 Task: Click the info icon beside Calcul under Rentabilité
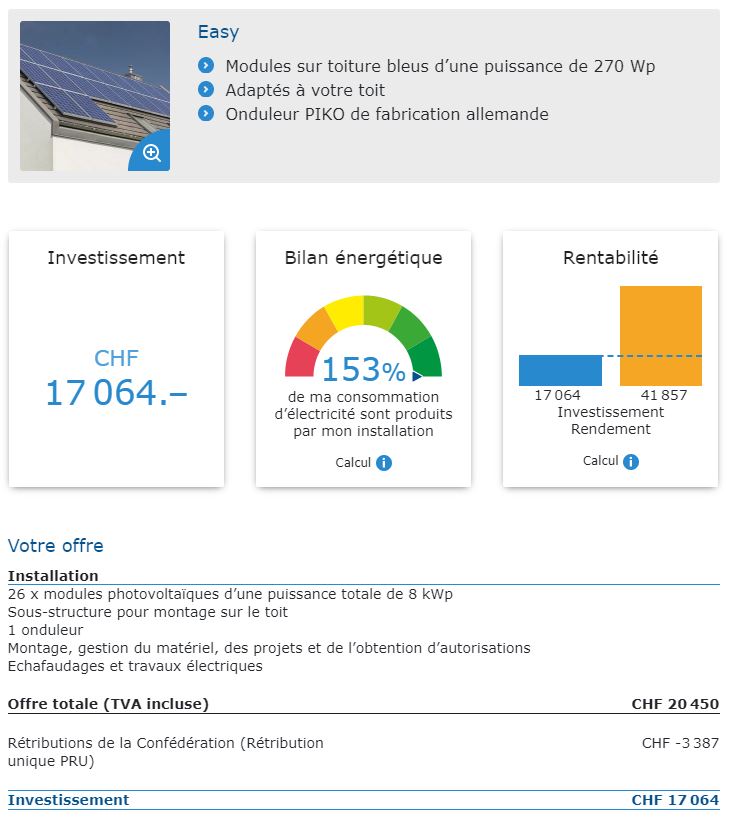(x=630, y=460)
